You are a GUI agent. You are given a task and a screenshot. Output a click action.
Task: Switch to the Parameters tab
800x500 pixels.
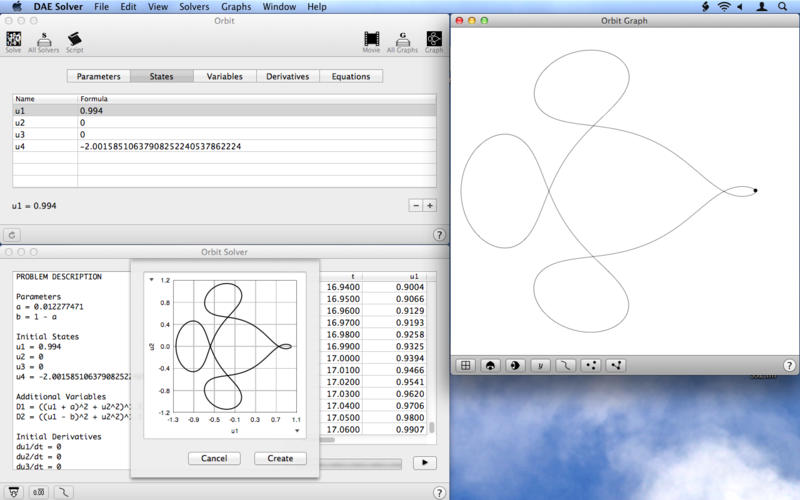click(99, 76)
